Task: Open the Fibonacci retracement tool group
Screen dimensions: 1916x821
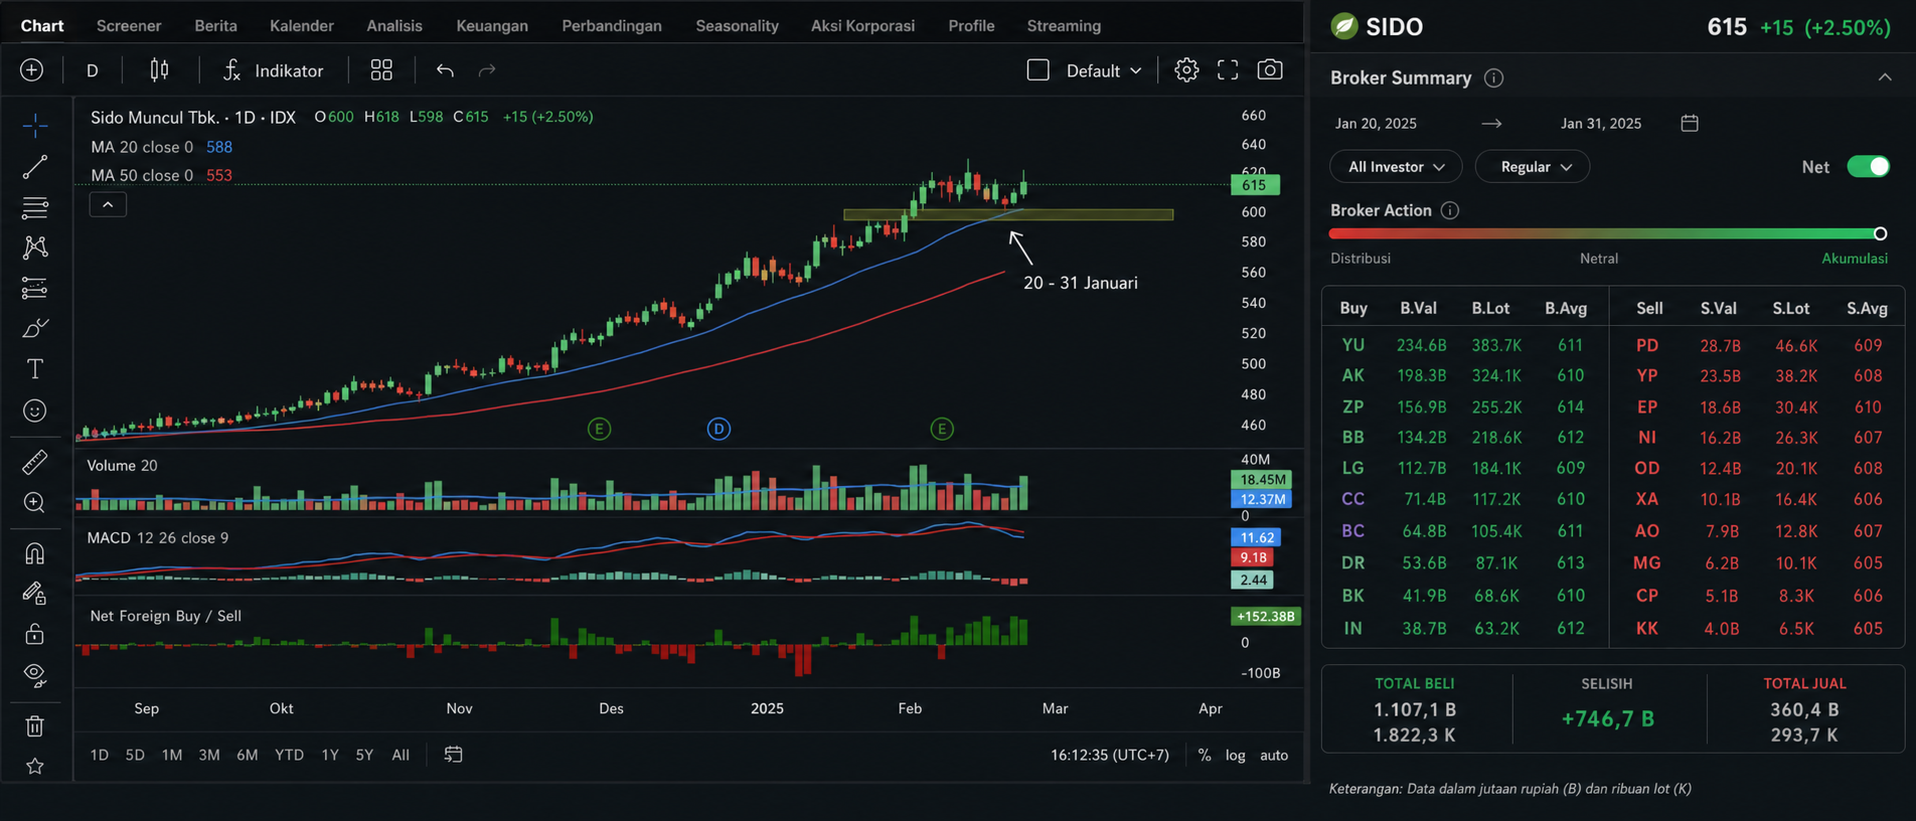Action: (x=35, y=207)
